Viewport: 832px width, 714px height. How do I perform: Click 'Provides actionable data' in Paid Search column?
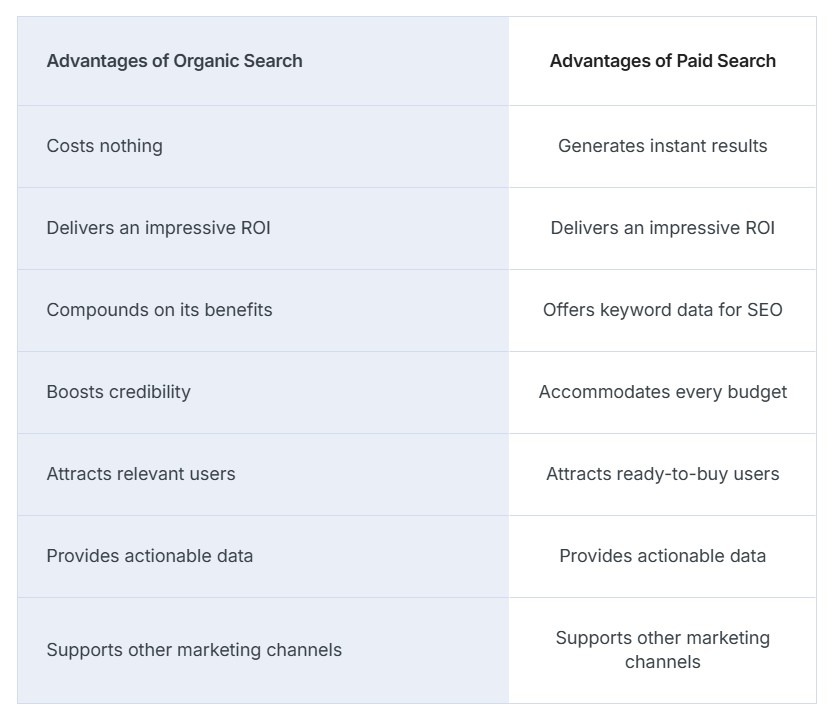(662, 556)
